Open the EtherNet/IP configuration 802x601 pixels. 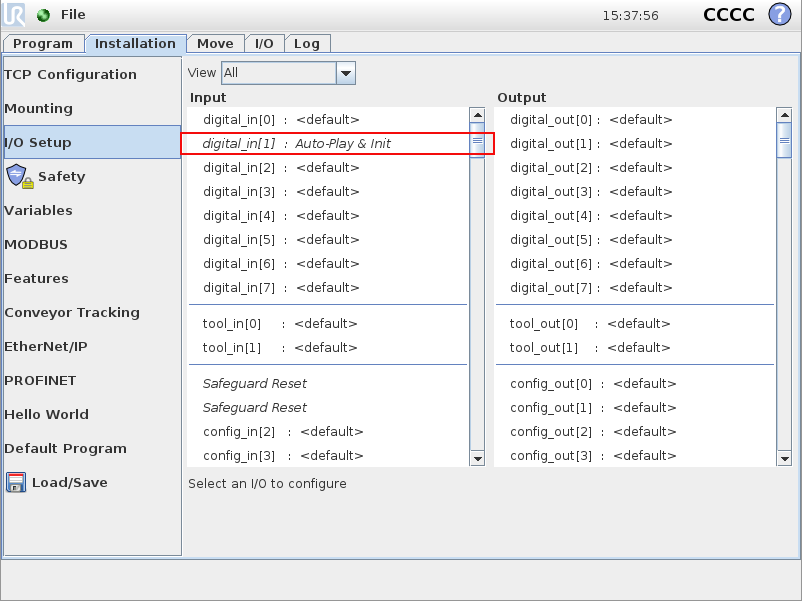[46, 346]
